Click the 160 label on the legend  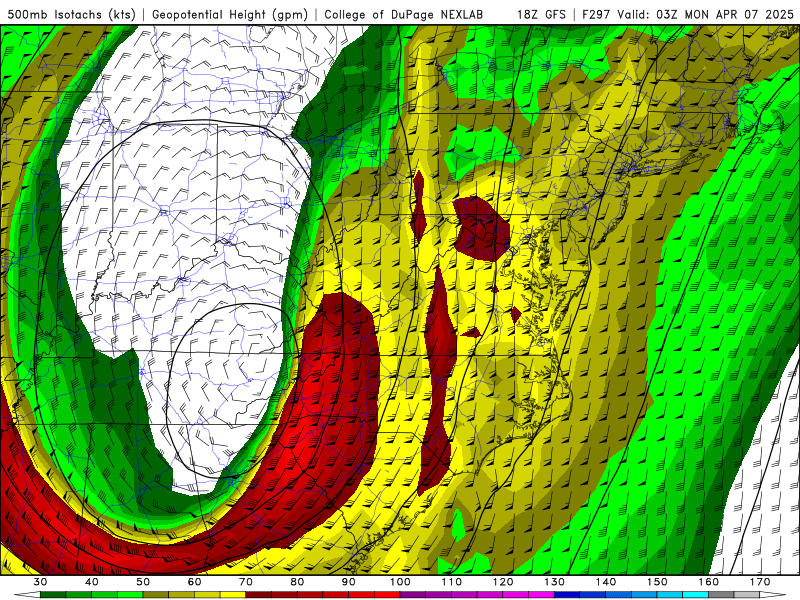click(x=709, y=582)
